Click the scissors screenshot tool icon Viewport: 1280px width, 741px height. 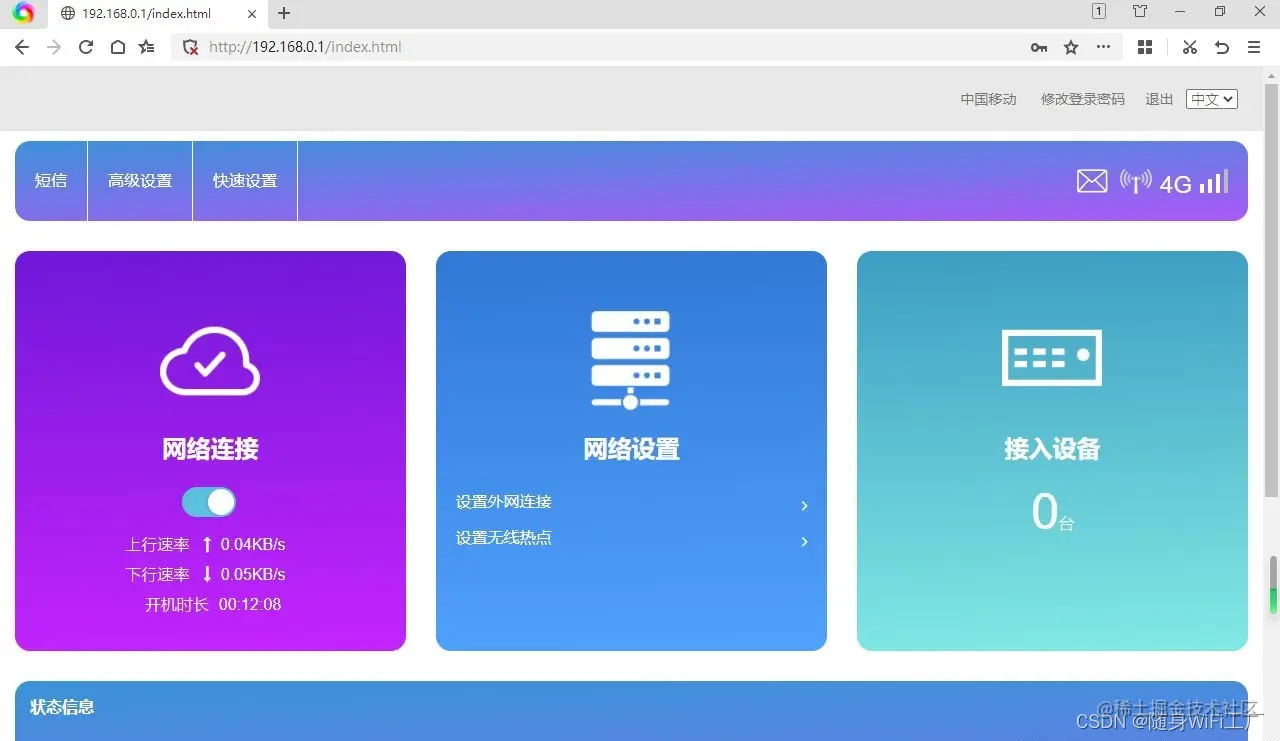(1189, 47)
